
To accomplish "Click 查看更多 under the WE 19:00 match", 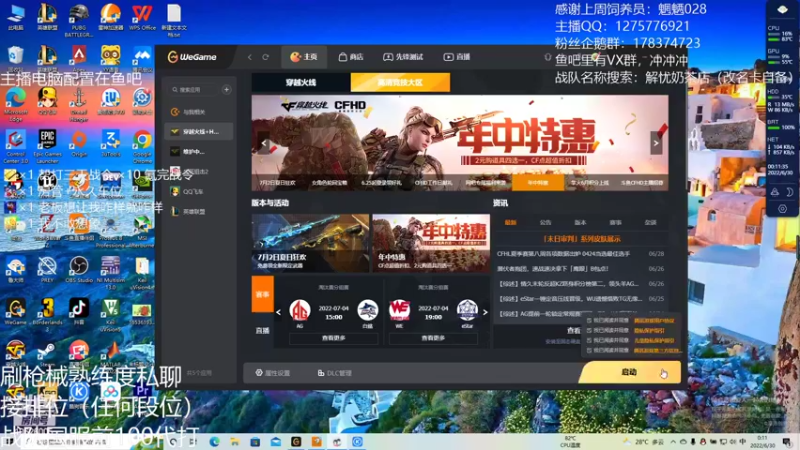I will (x=433, y=338).
